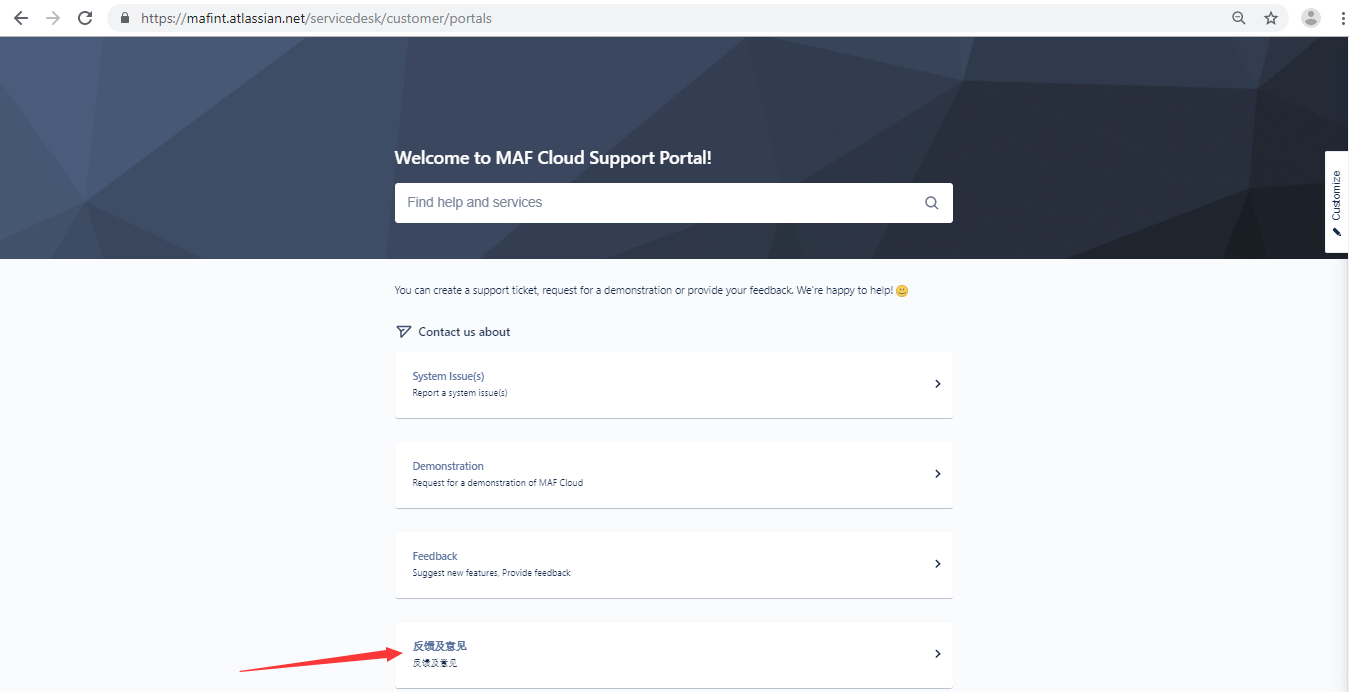
Task: Click the Contact us about paper-plane icon
Action: click(x=404, y=332)
